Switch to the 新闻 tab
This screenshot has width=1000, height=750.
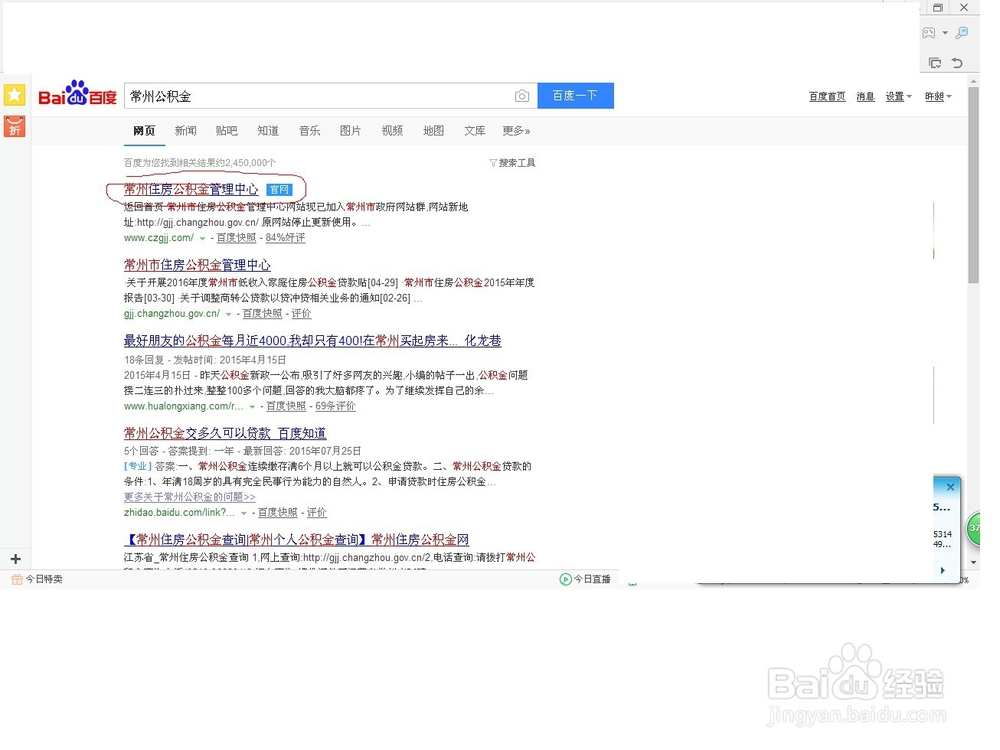(x=186, y=131)
